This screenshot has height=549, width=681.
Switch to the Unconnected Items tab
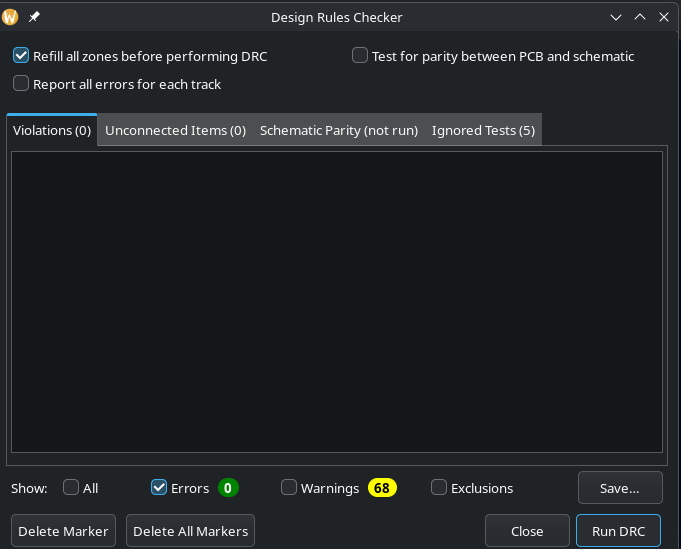pos(175,130)
